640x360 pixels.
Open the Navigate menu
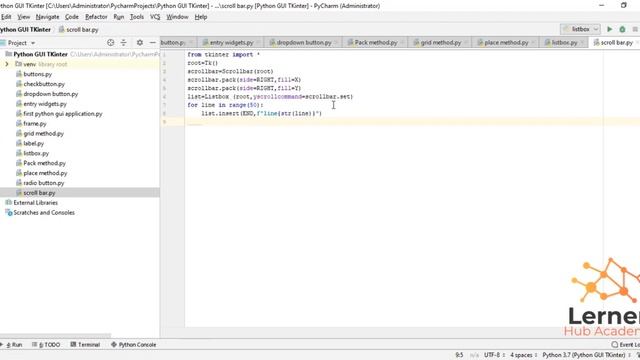[x=47, y=17]
